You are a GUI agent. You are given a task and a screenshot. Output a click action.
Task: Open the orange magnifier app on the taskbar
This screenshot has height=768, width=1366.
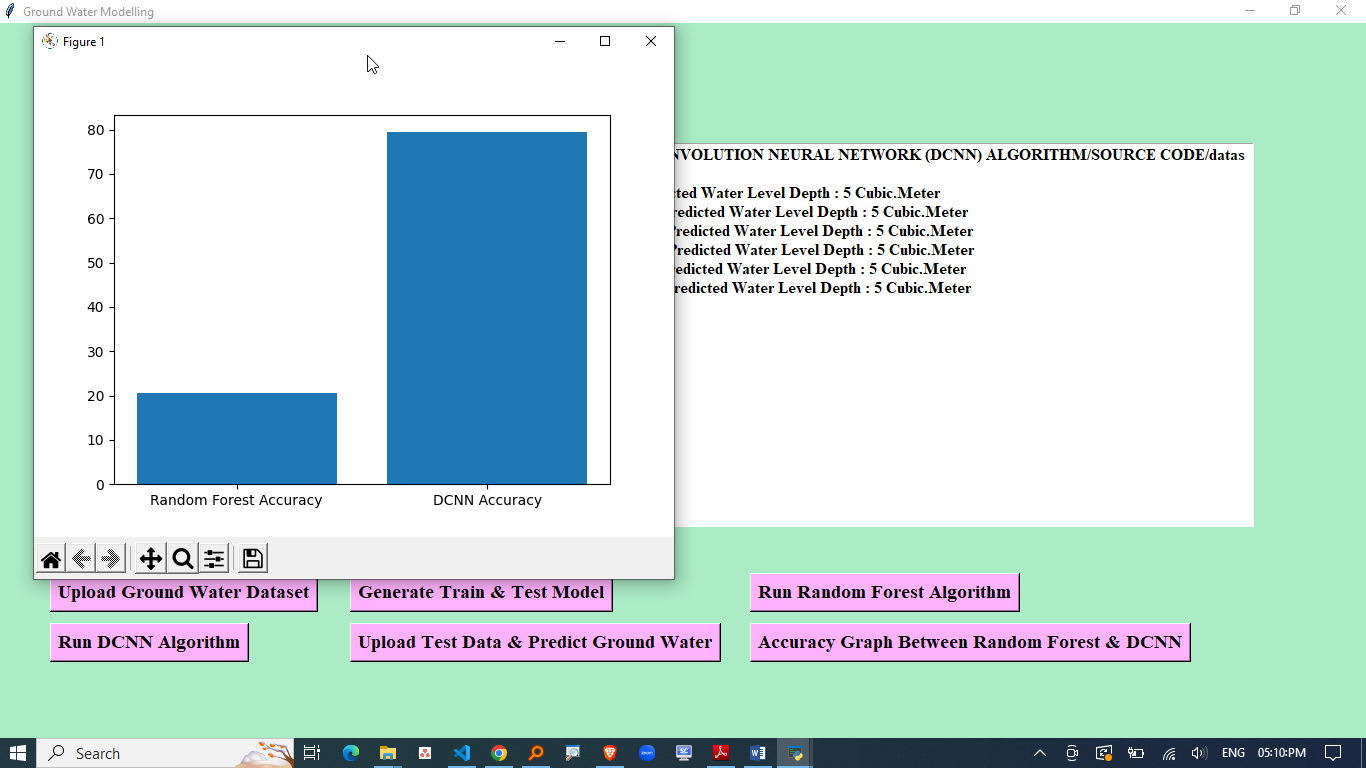click(536, 753)
